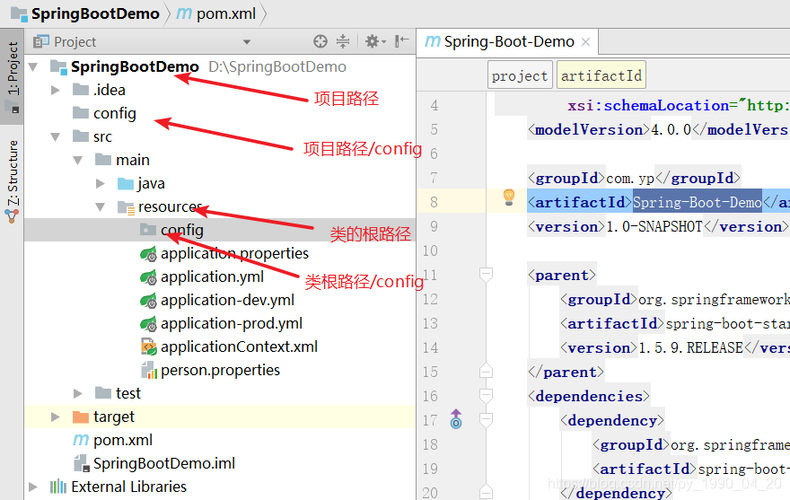
Task: Click the pom.xml breadcrumb in navigation bar
Action: (x=226, y=14)
